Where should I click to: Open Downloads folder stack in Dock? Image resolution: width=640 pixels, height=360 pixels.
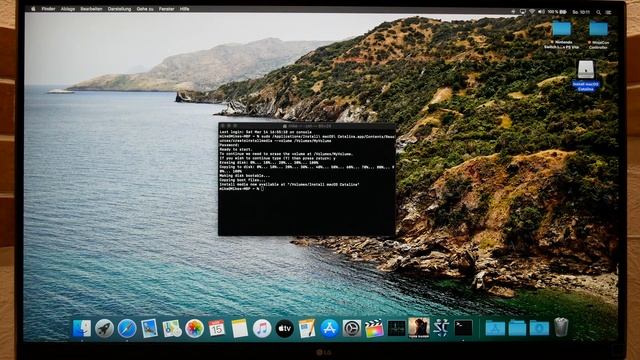[539, 328]
